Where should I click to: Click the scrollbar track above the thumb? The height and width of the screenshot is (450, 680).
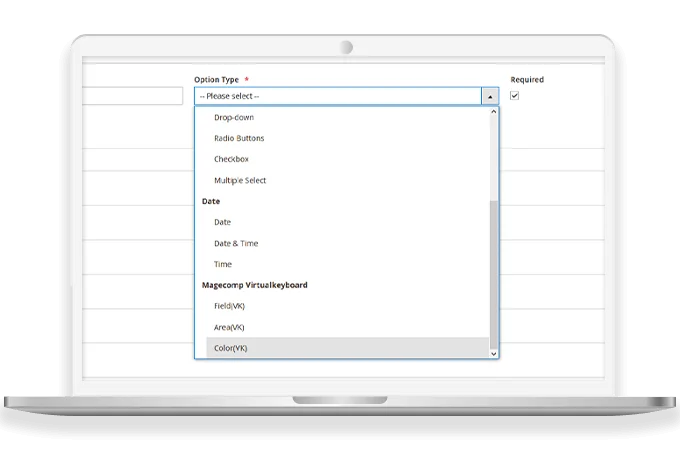pyautogui.click(x=493, y=155)
